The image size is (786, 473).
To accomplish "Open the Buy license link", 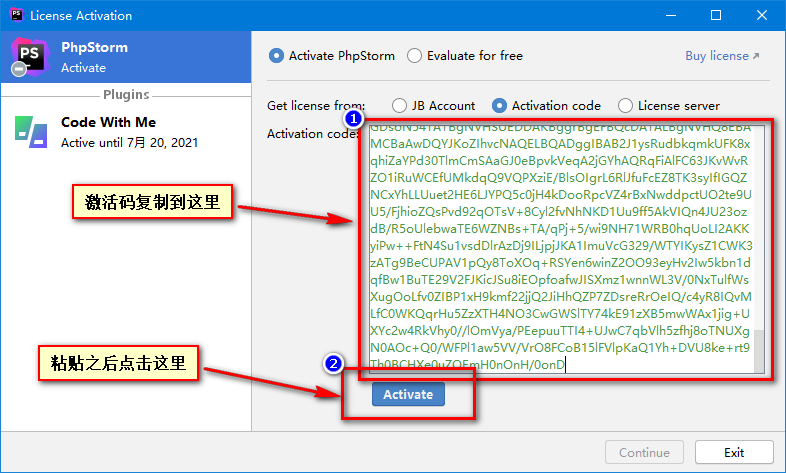I will pyautogui.click(x=722, y=56).
